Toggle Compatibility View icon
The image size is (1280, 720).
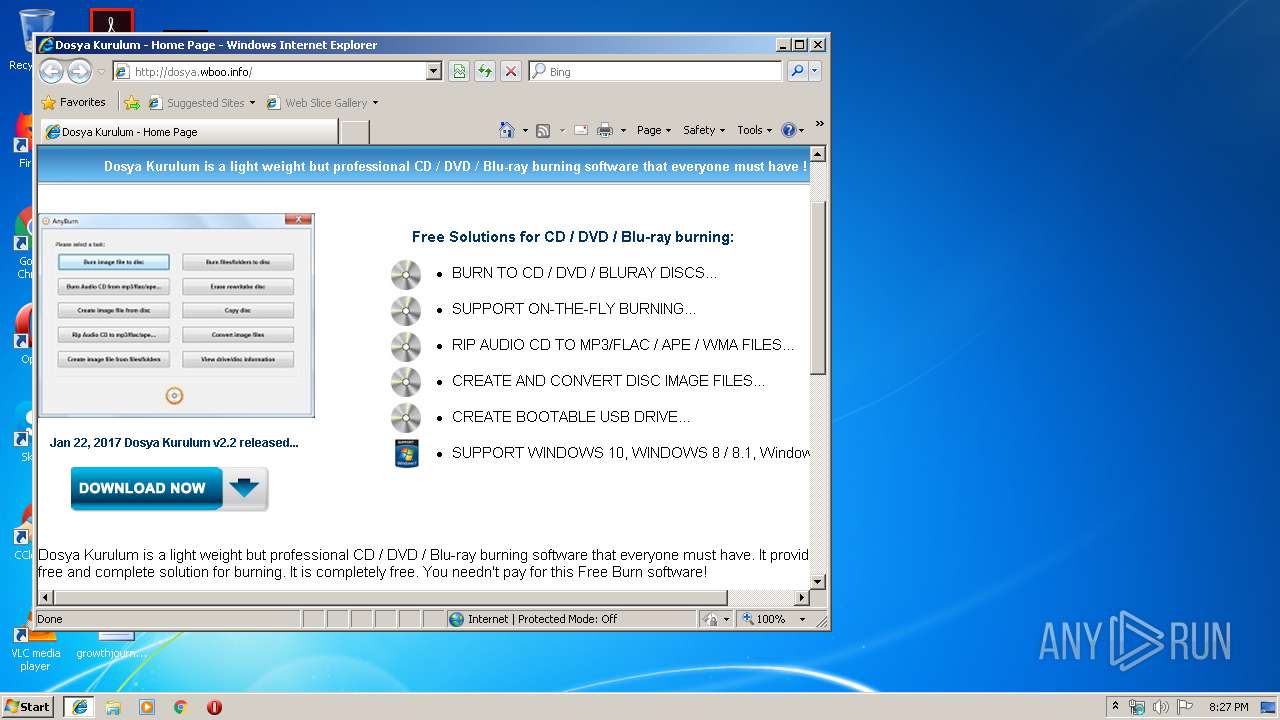(x=459, y=71)
